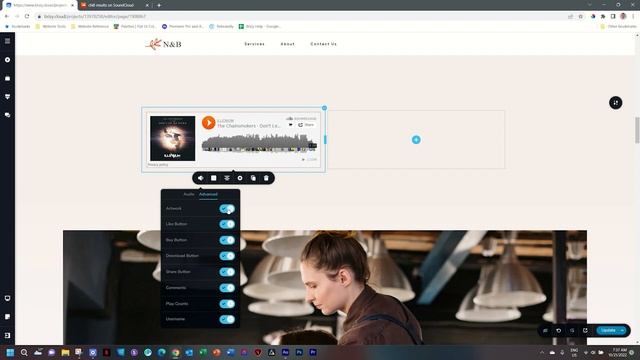Click the preview icon next to Update
The height and width of the screenshot is (360, 640).
[585, 331]
